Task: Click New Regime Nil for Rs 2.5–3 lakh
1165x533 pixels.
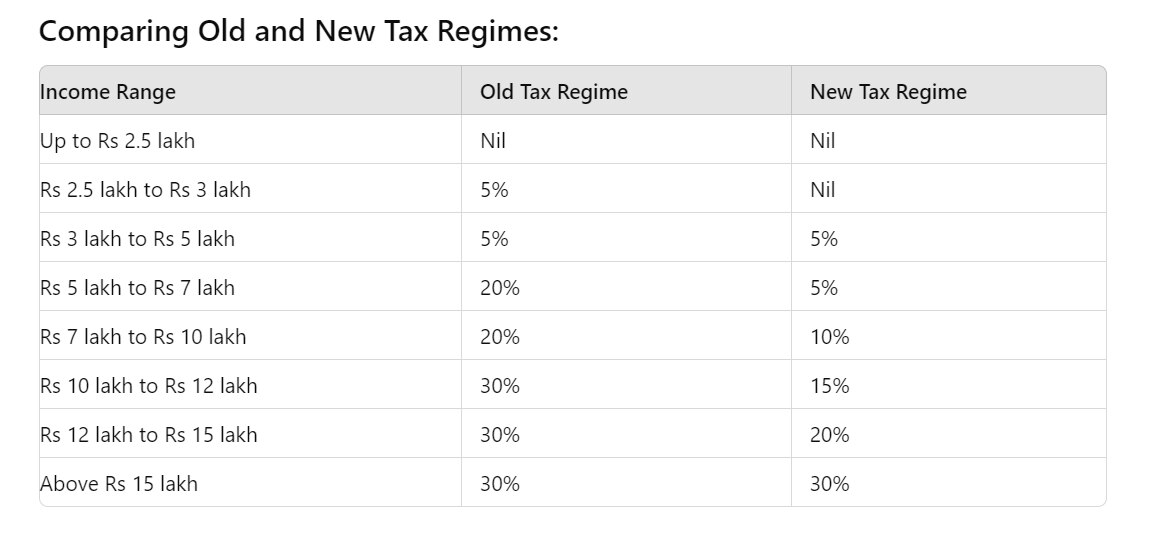Action: [823, 190]
